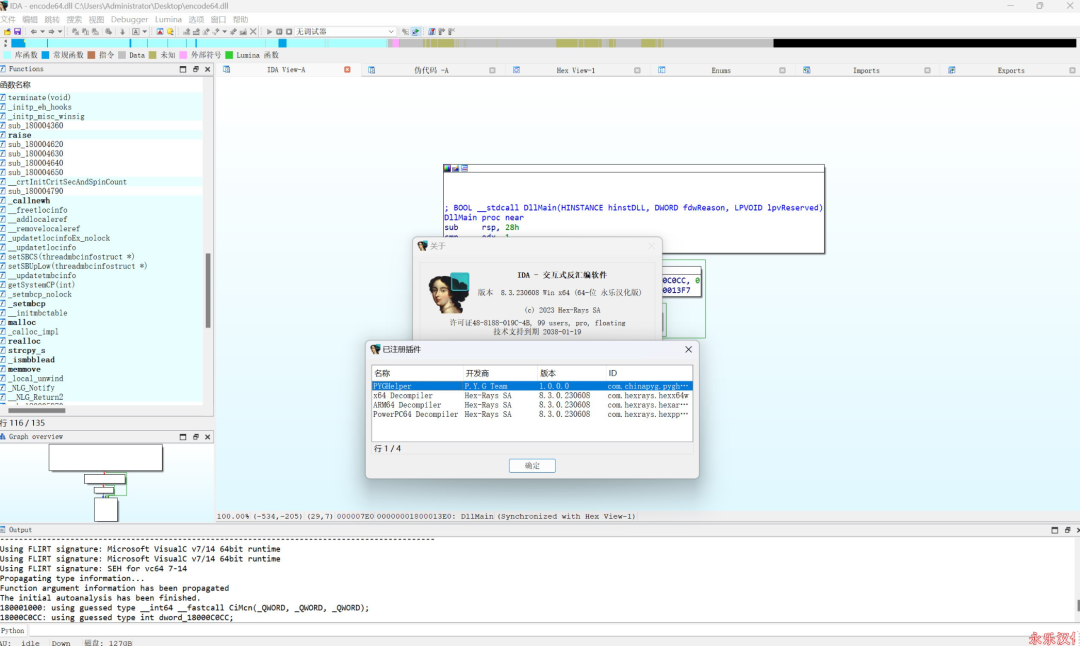Viewport: 1080px width, 646px height.
Task: Switch to the Enums tab
Action: [x=720, y=70]
